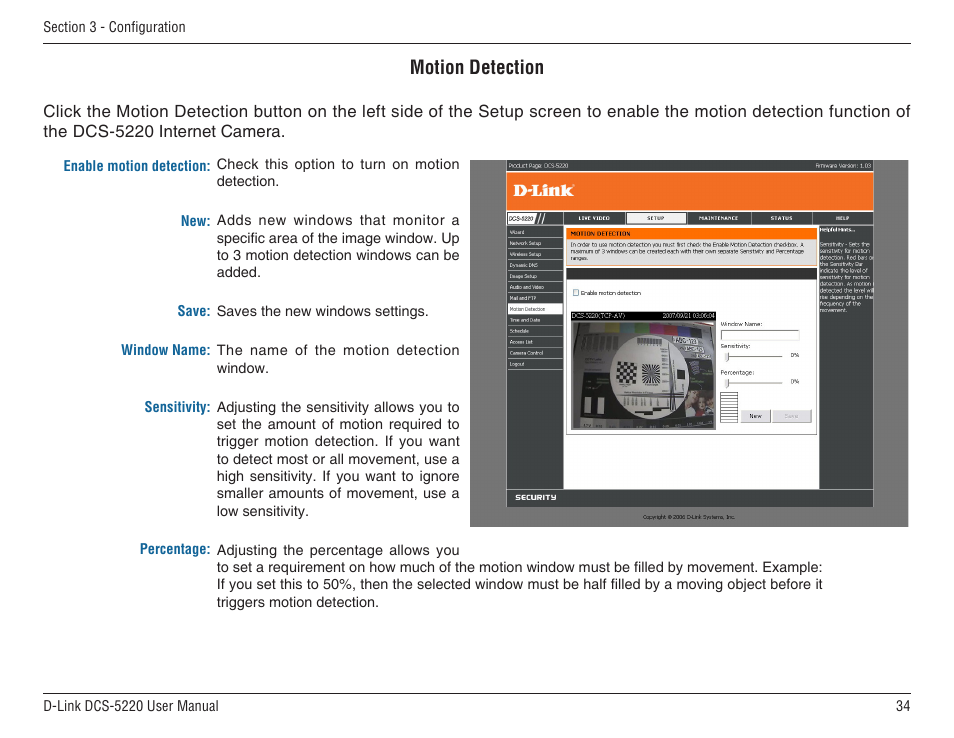954x738 pixels.
Task: Select Wireless Setup in the sidebar
Action: [535, 254]
